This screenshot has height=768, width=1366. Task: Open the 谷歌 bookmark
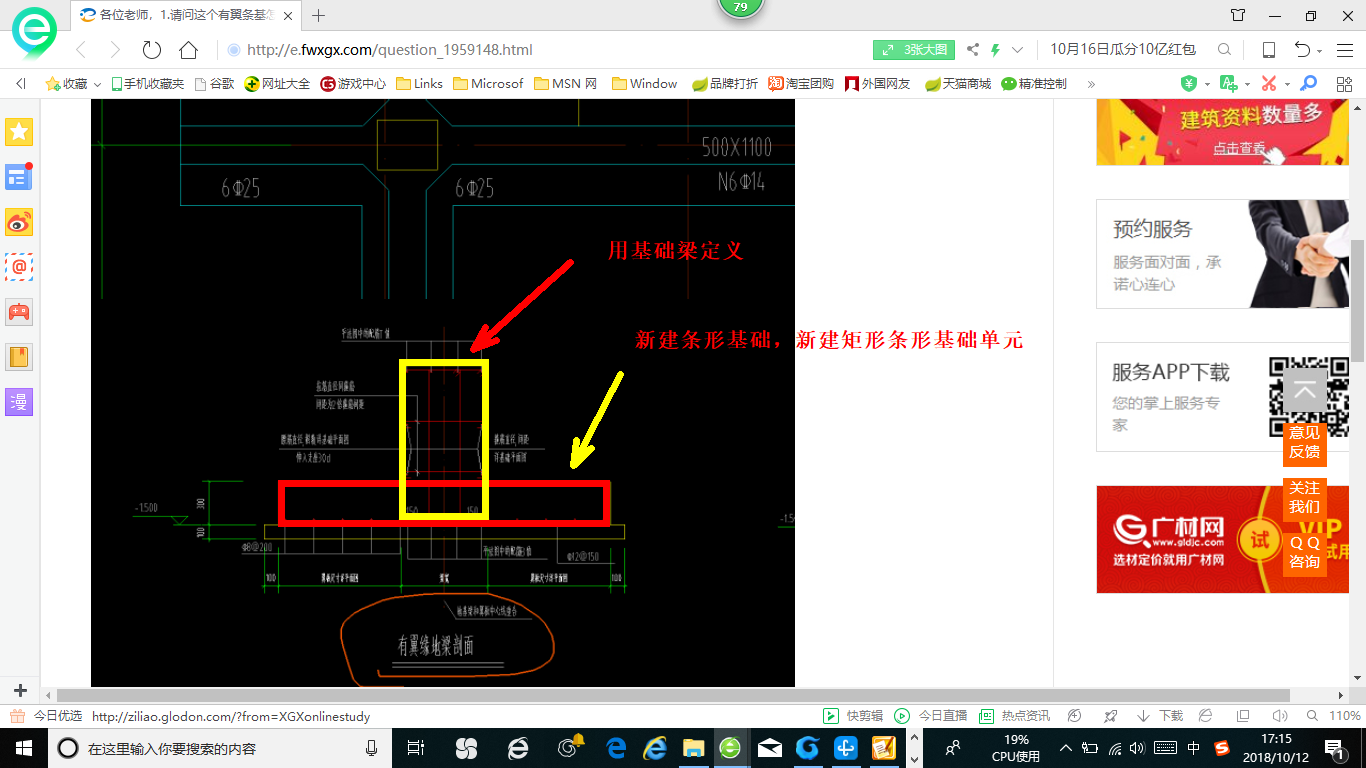click(x=214, y=84)
